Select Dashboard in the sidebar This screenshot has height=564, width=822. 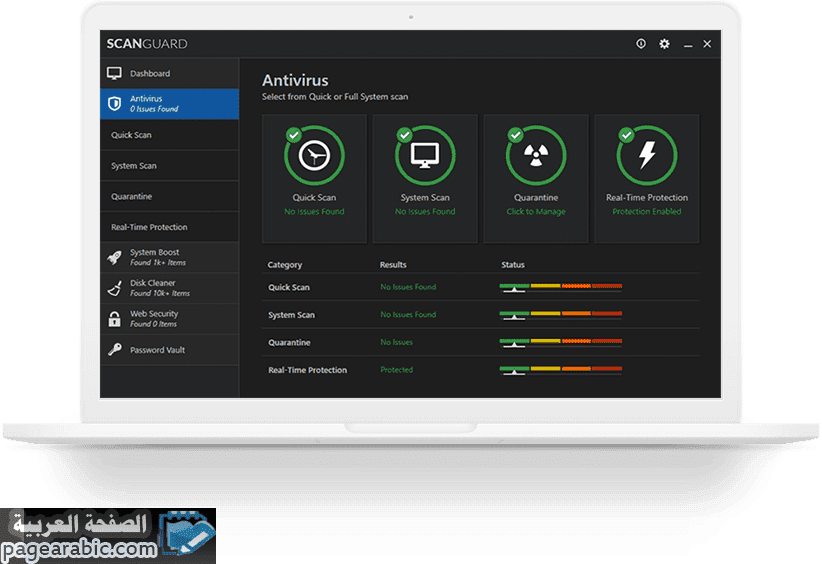(x=169, y=73)
